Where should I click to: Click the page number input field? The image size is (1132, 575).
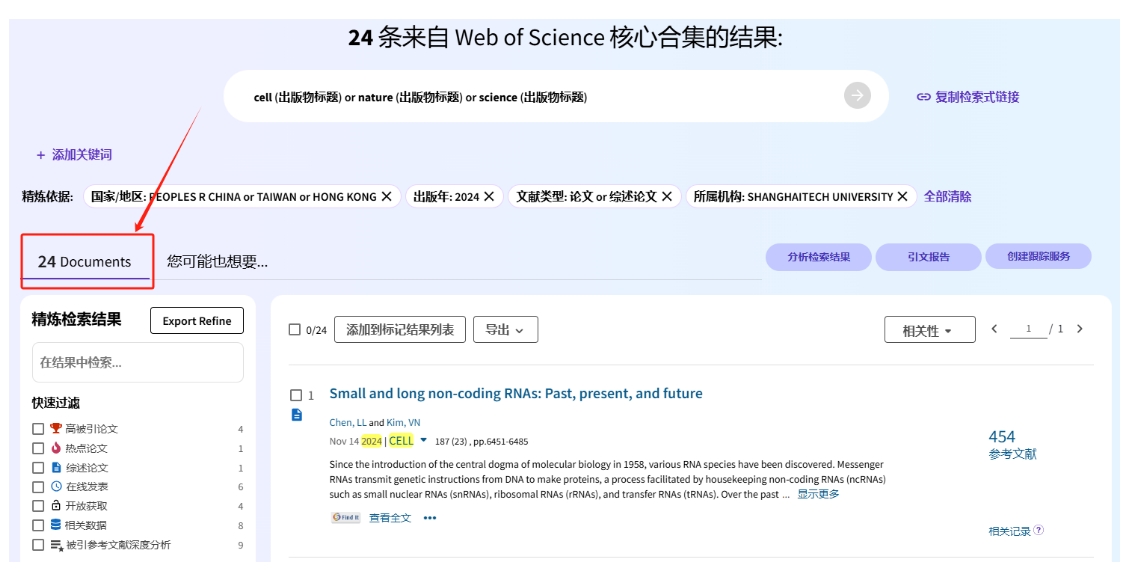coord(1027,329)
